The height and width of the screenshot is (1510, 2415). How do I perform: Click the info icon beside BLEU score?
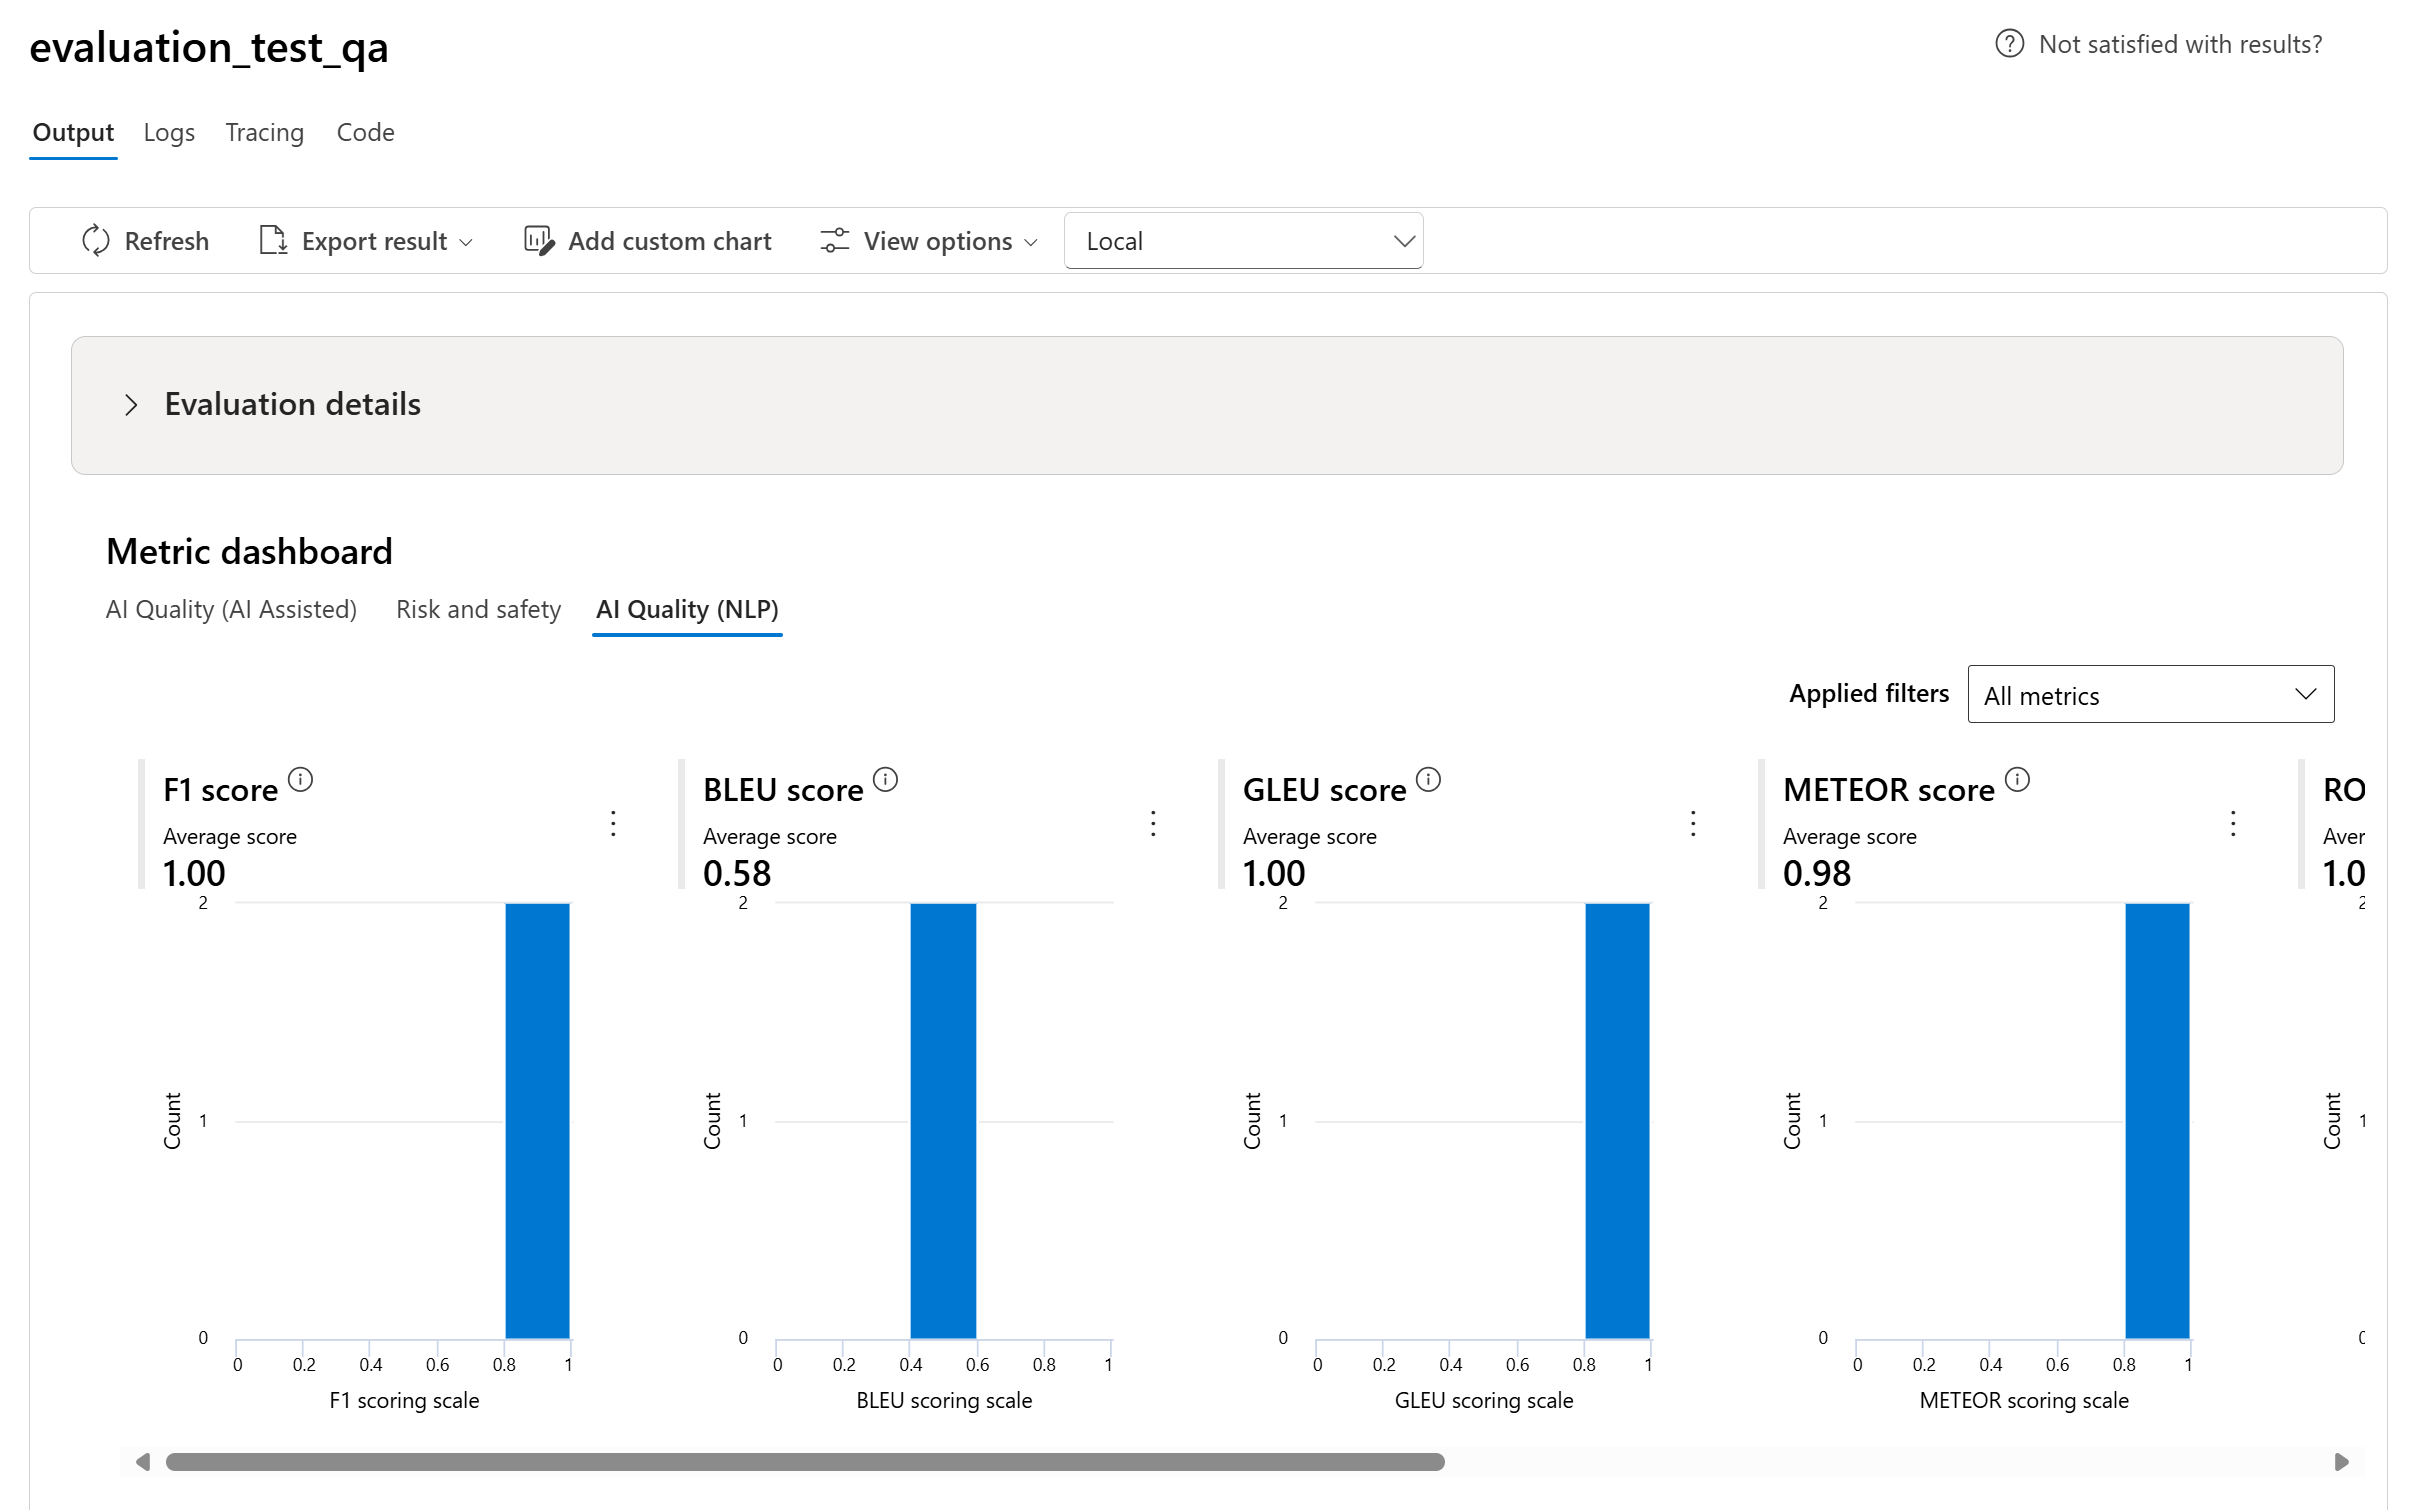[885, 779]
